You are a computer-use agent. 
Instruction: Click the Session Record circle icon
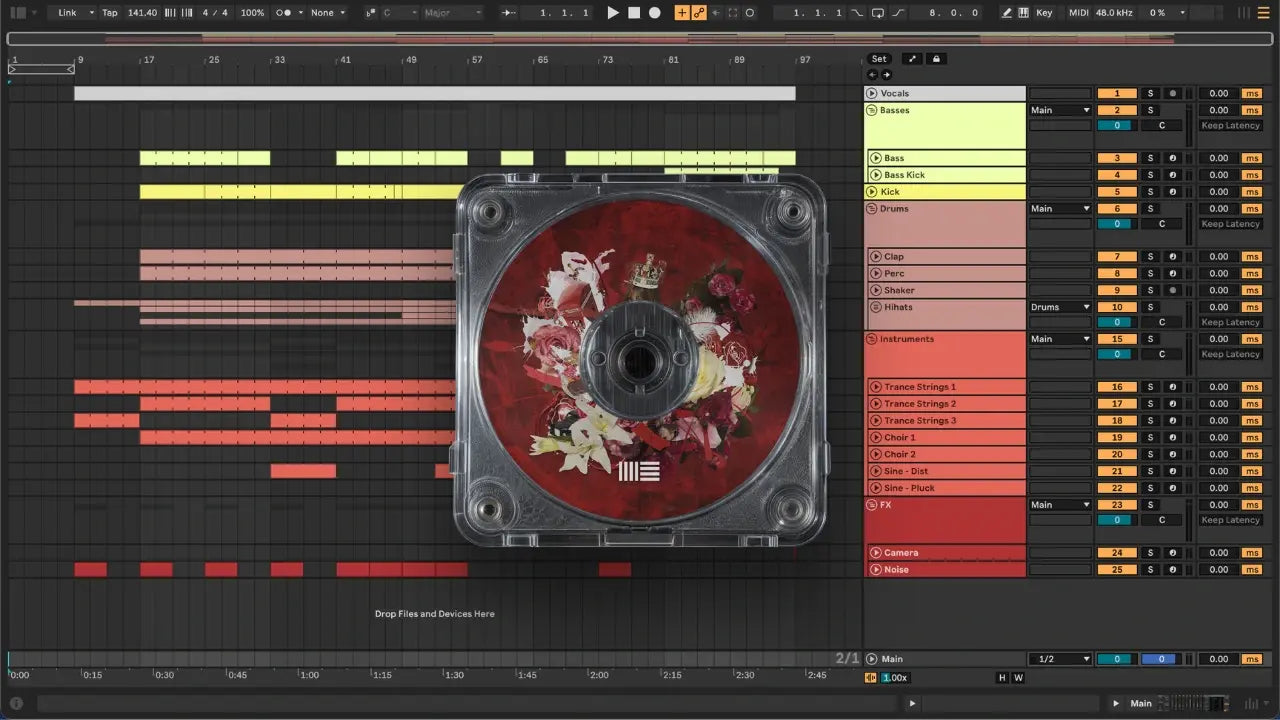pyautogui.click(x=750, y=13)
